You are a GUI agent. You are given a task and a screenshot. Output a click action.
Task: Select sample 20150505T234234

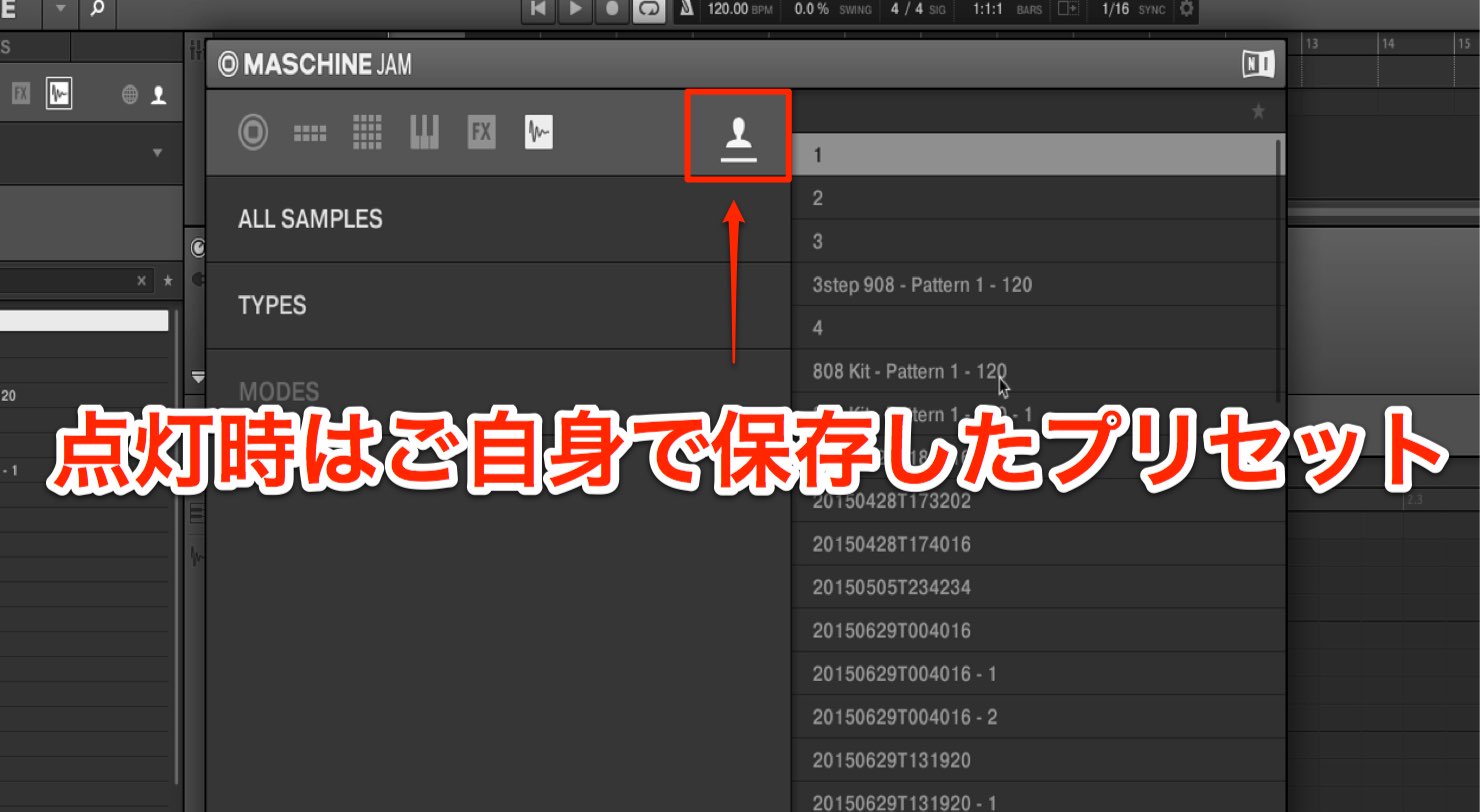click(x=1038, y=587)
